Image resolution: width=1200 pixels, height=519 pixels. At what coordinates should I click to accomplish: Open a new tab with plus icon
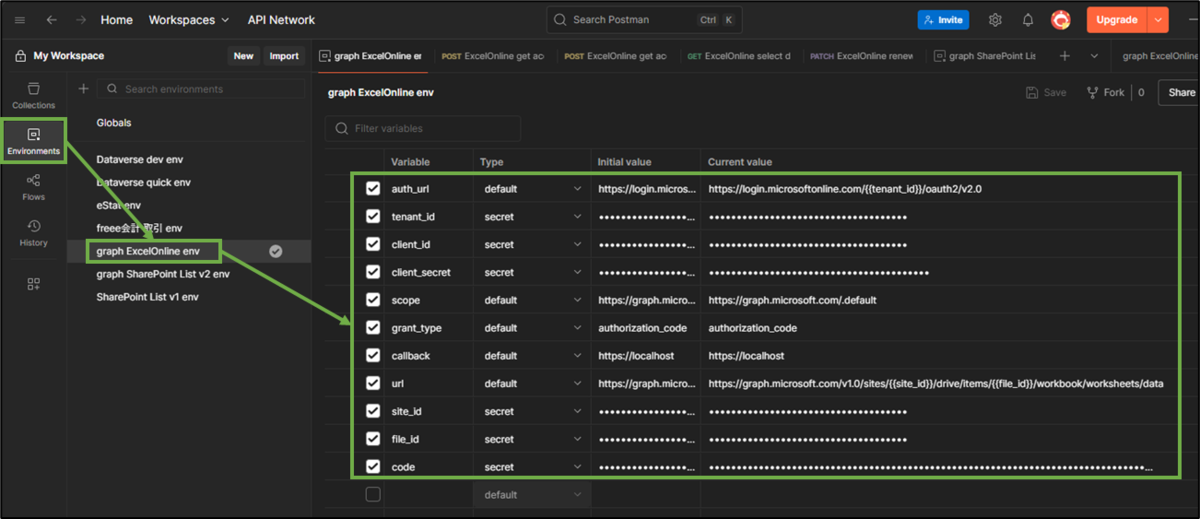coord(1065,56)
